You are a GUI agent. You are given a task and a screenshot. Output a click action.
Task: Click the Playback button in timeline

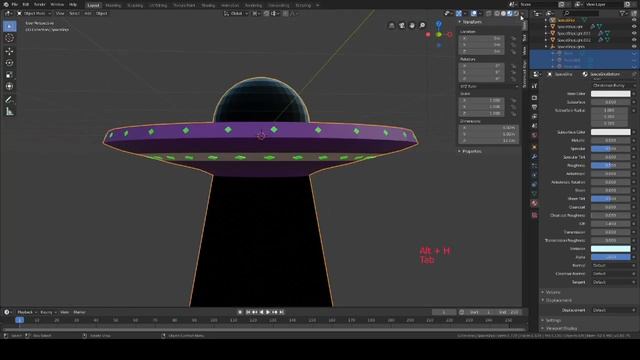tap(27, 312)
